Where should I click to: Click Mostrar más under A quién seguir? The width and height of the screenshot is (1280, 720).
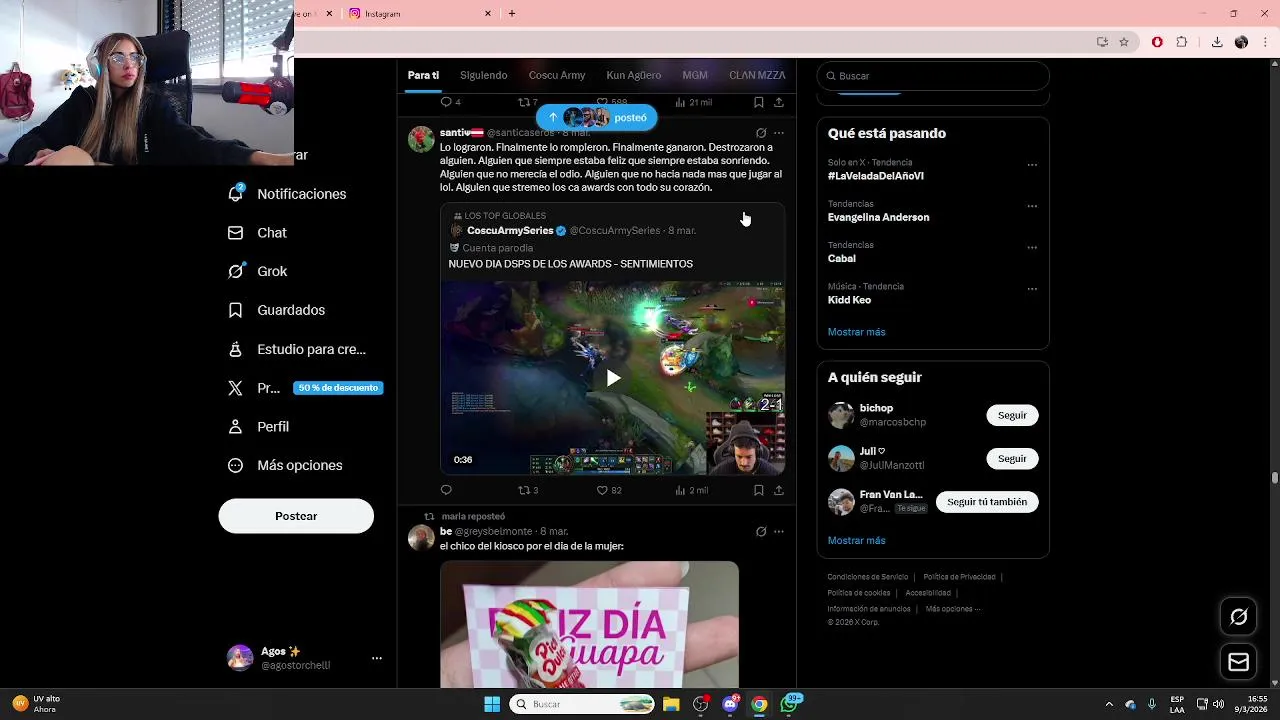tap(857, 540)
